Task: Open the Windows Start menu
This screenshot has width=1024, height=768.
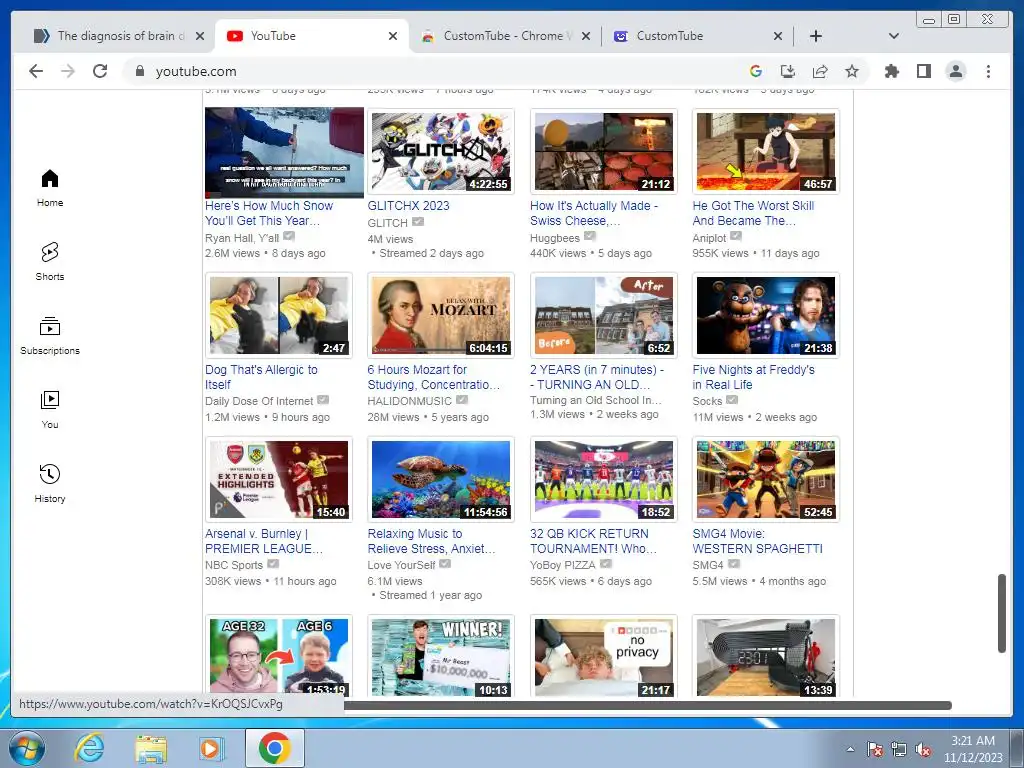Action: pyautogui.click(x=27, y=748)
